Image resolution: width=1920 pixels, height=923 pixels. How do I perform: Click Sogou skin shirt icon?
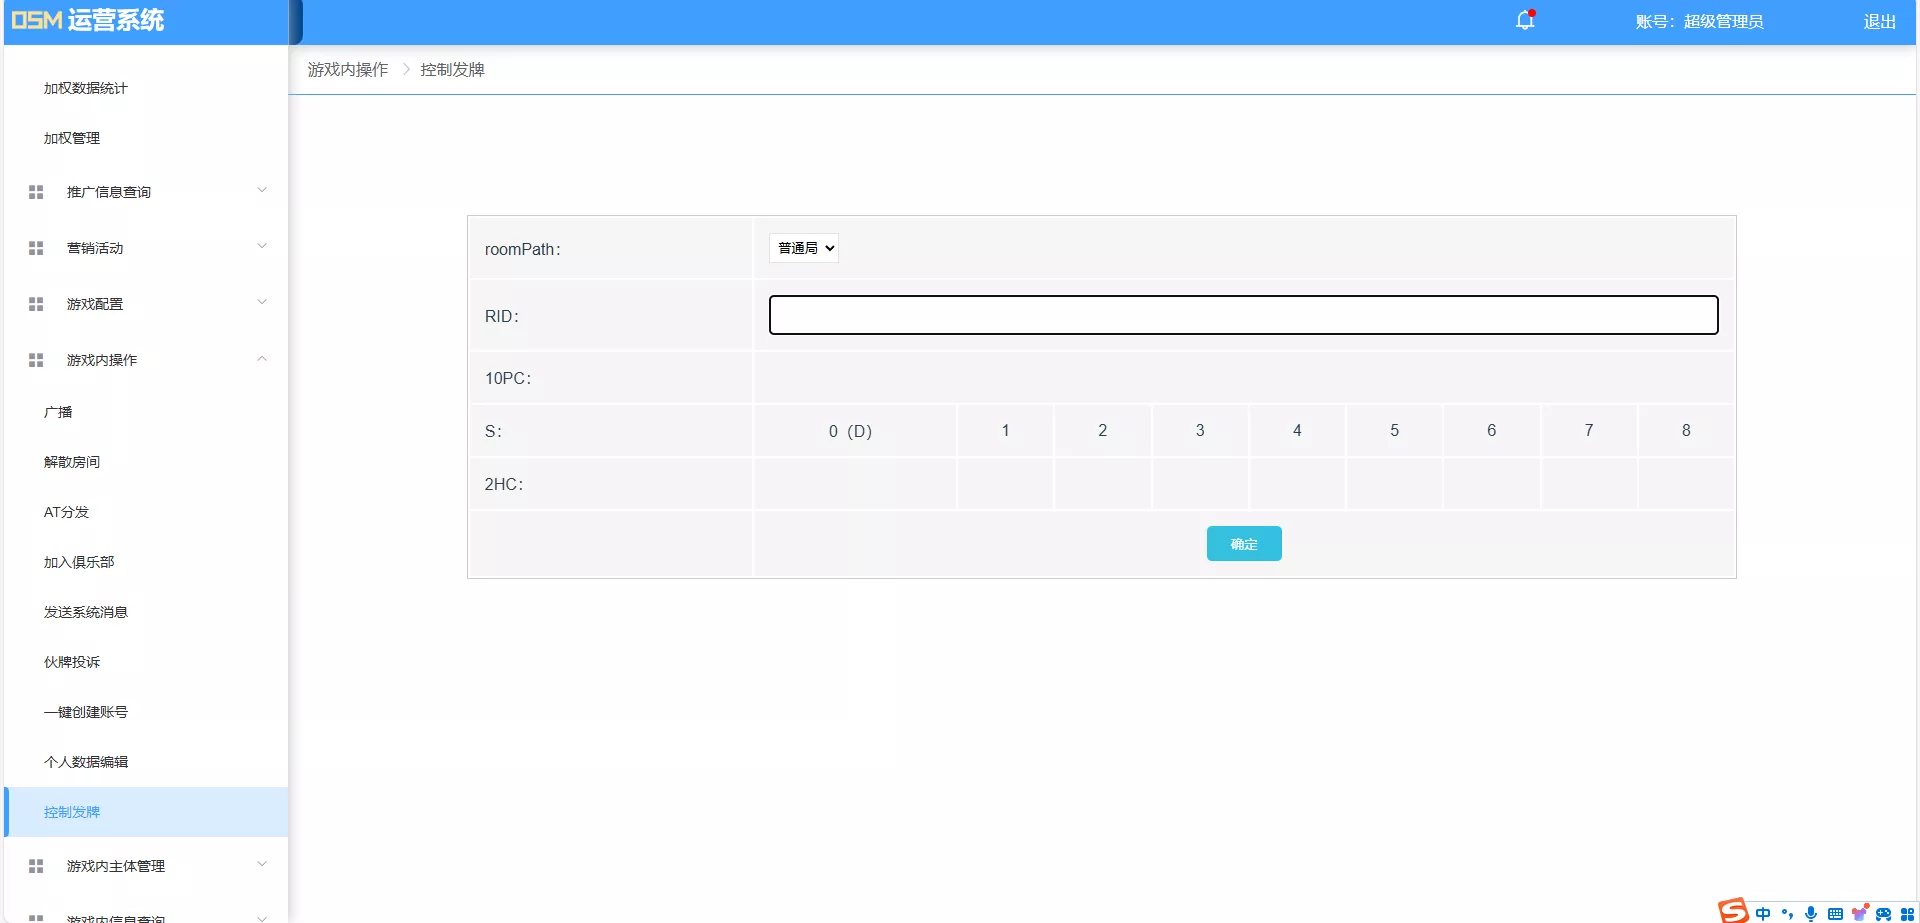point(1859,913)
